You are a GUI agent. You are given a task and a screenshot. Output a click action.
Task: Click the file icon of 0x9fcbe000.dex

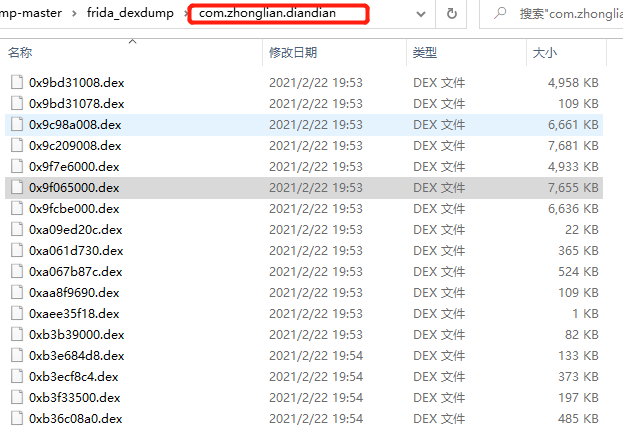pos(17,209)
